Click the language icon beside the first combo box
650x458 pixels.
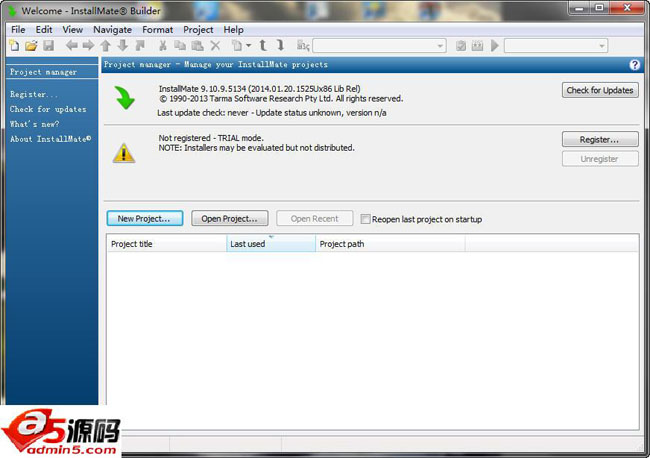303,46
